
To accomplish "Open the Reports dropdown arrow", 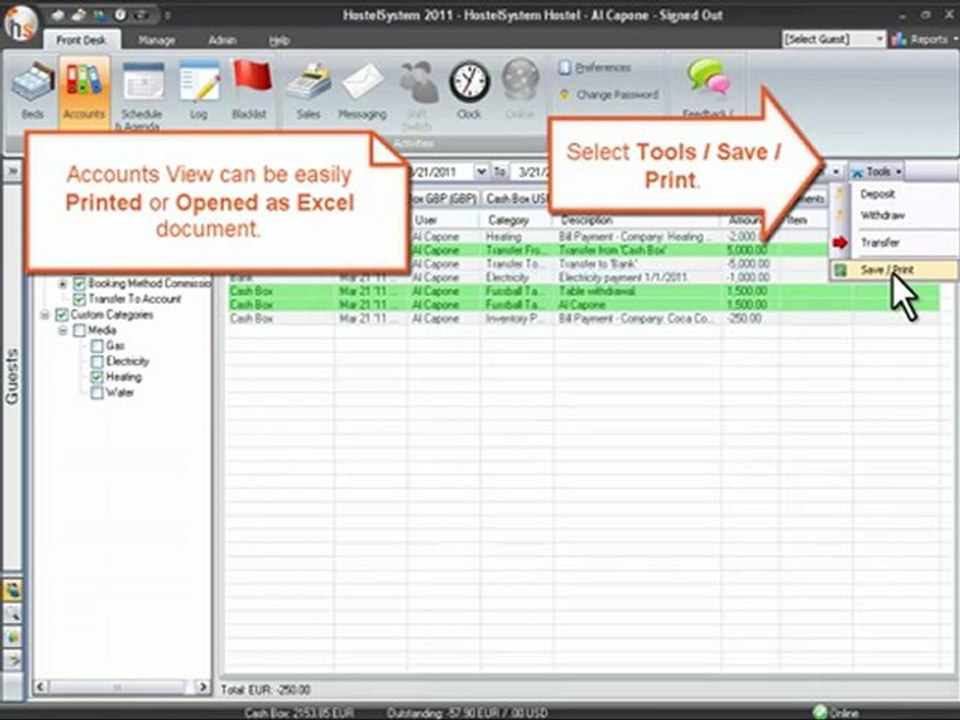I will click(x=954, y=39).
